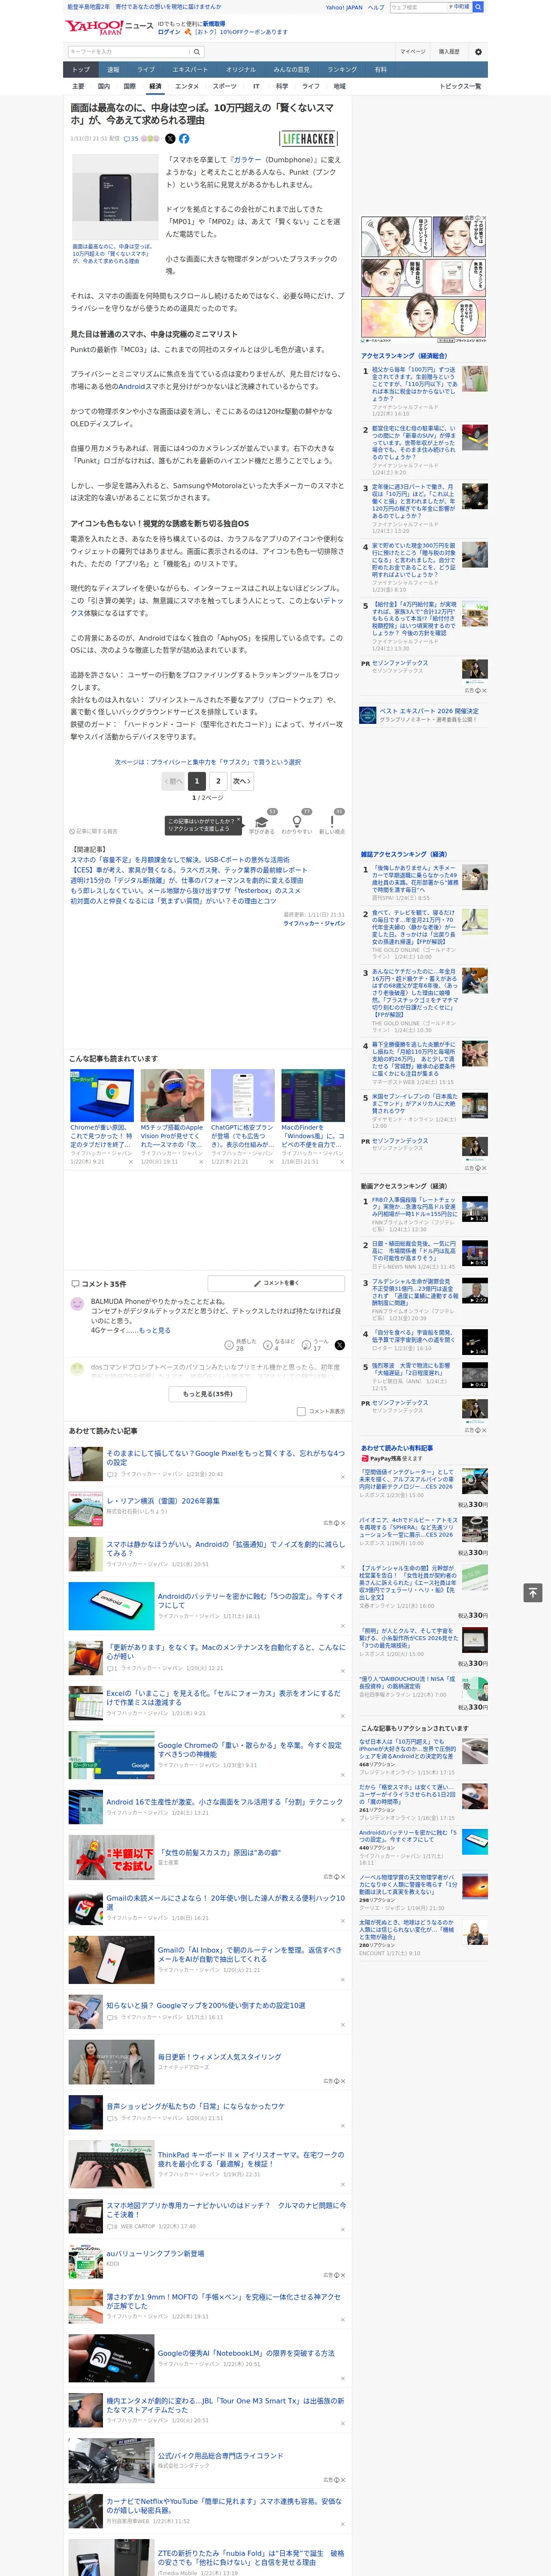
Task: Open the スポーツ category tab
Action: point(225,87)
